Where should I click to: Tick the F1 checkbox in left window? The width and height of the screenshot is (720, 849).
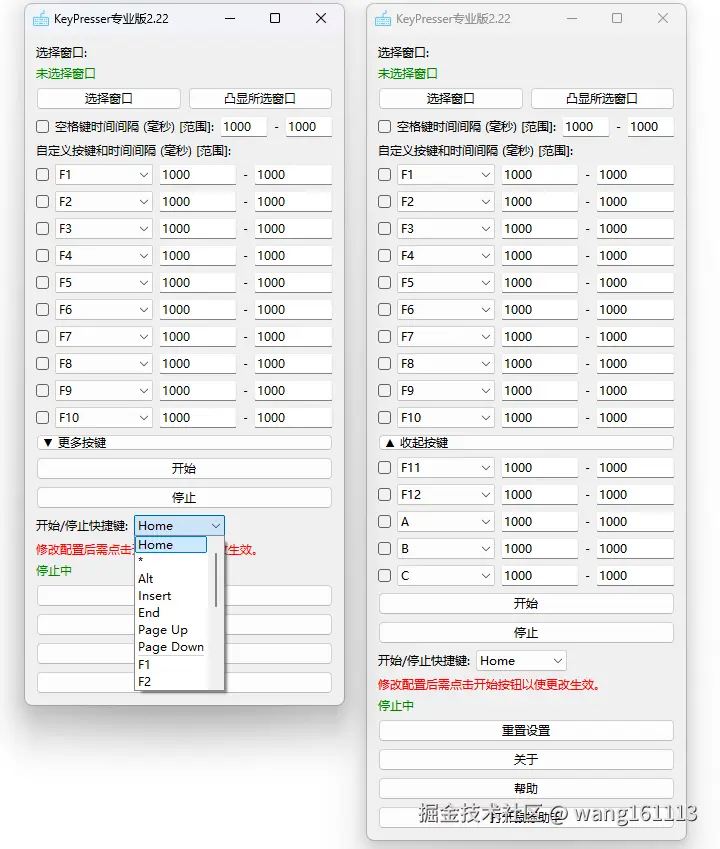(x=42, y=174)
